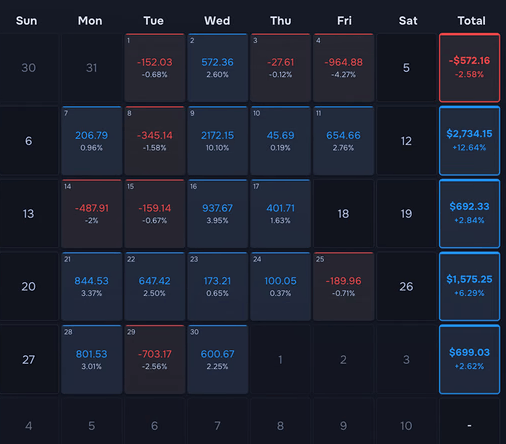Select empty Sunday 27 cell

click(29, 360)
